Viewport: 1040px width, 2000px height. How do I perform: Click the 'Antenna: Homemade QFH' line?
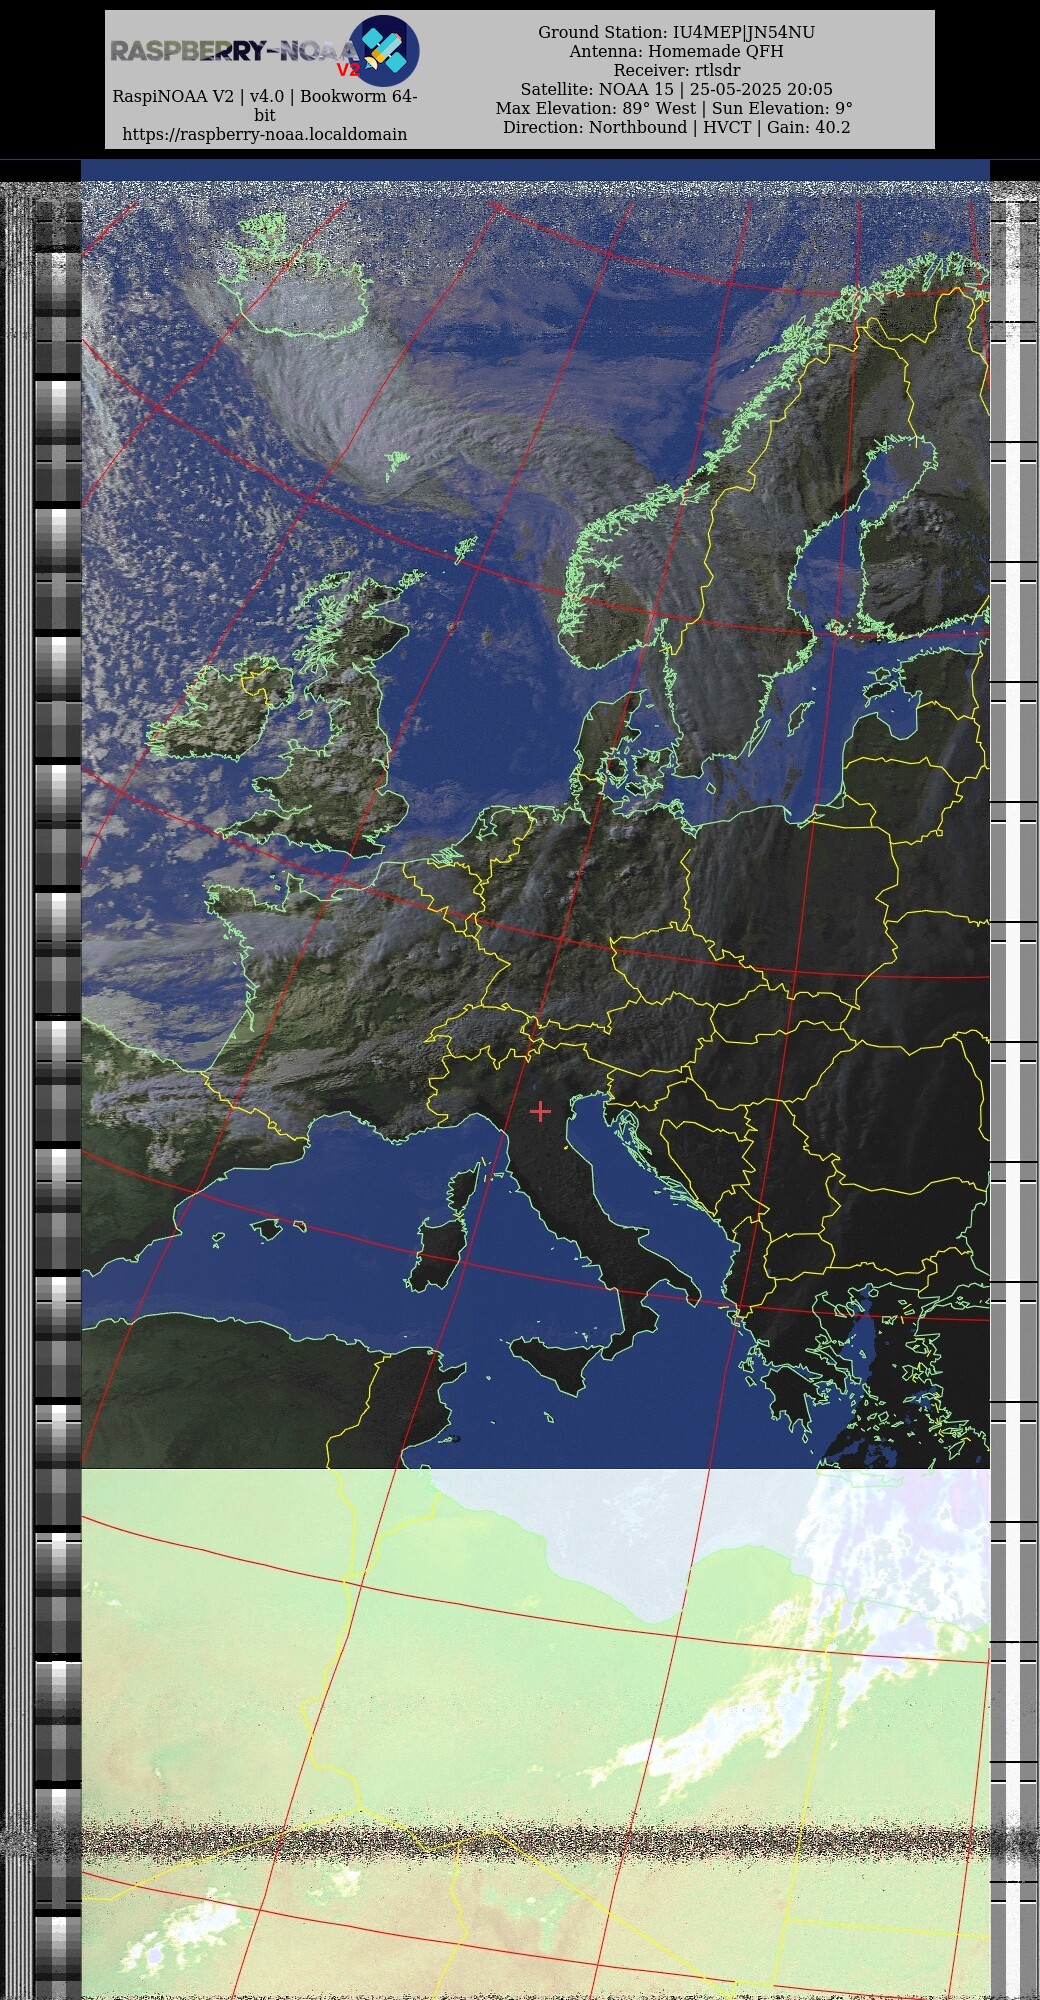(676, 51)
